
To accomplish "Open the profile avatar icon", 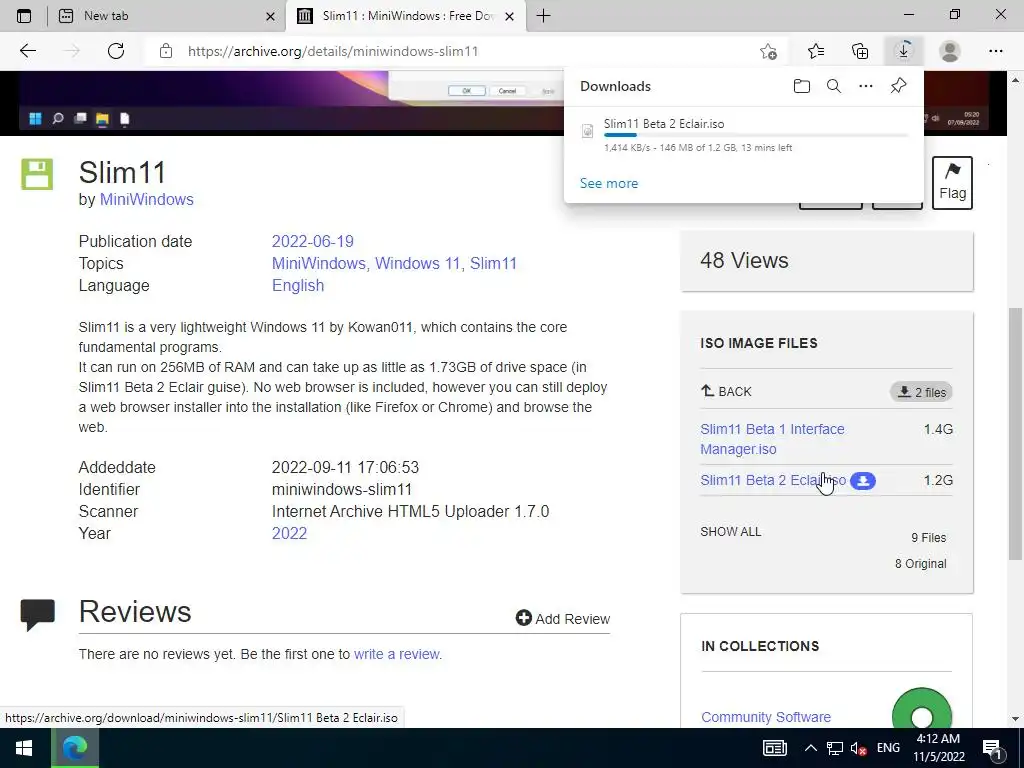I will click(x=950, y=51).
